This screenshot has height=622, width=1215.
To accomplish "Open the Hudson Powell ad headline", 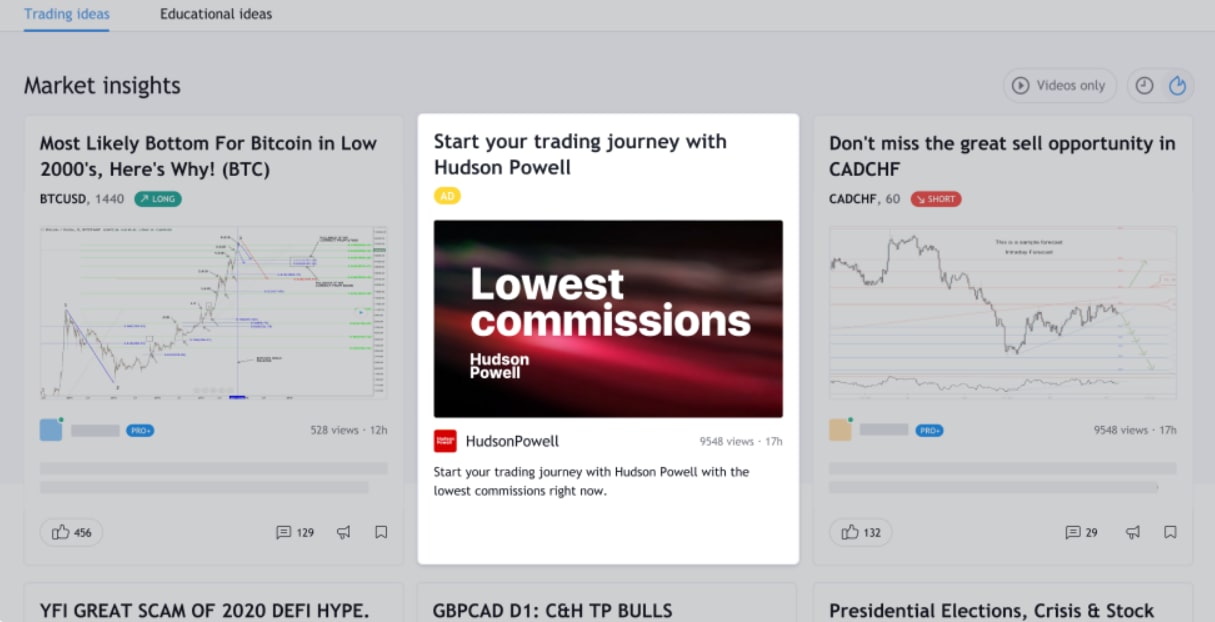I will pyautogui.click(x=580, y=154).
